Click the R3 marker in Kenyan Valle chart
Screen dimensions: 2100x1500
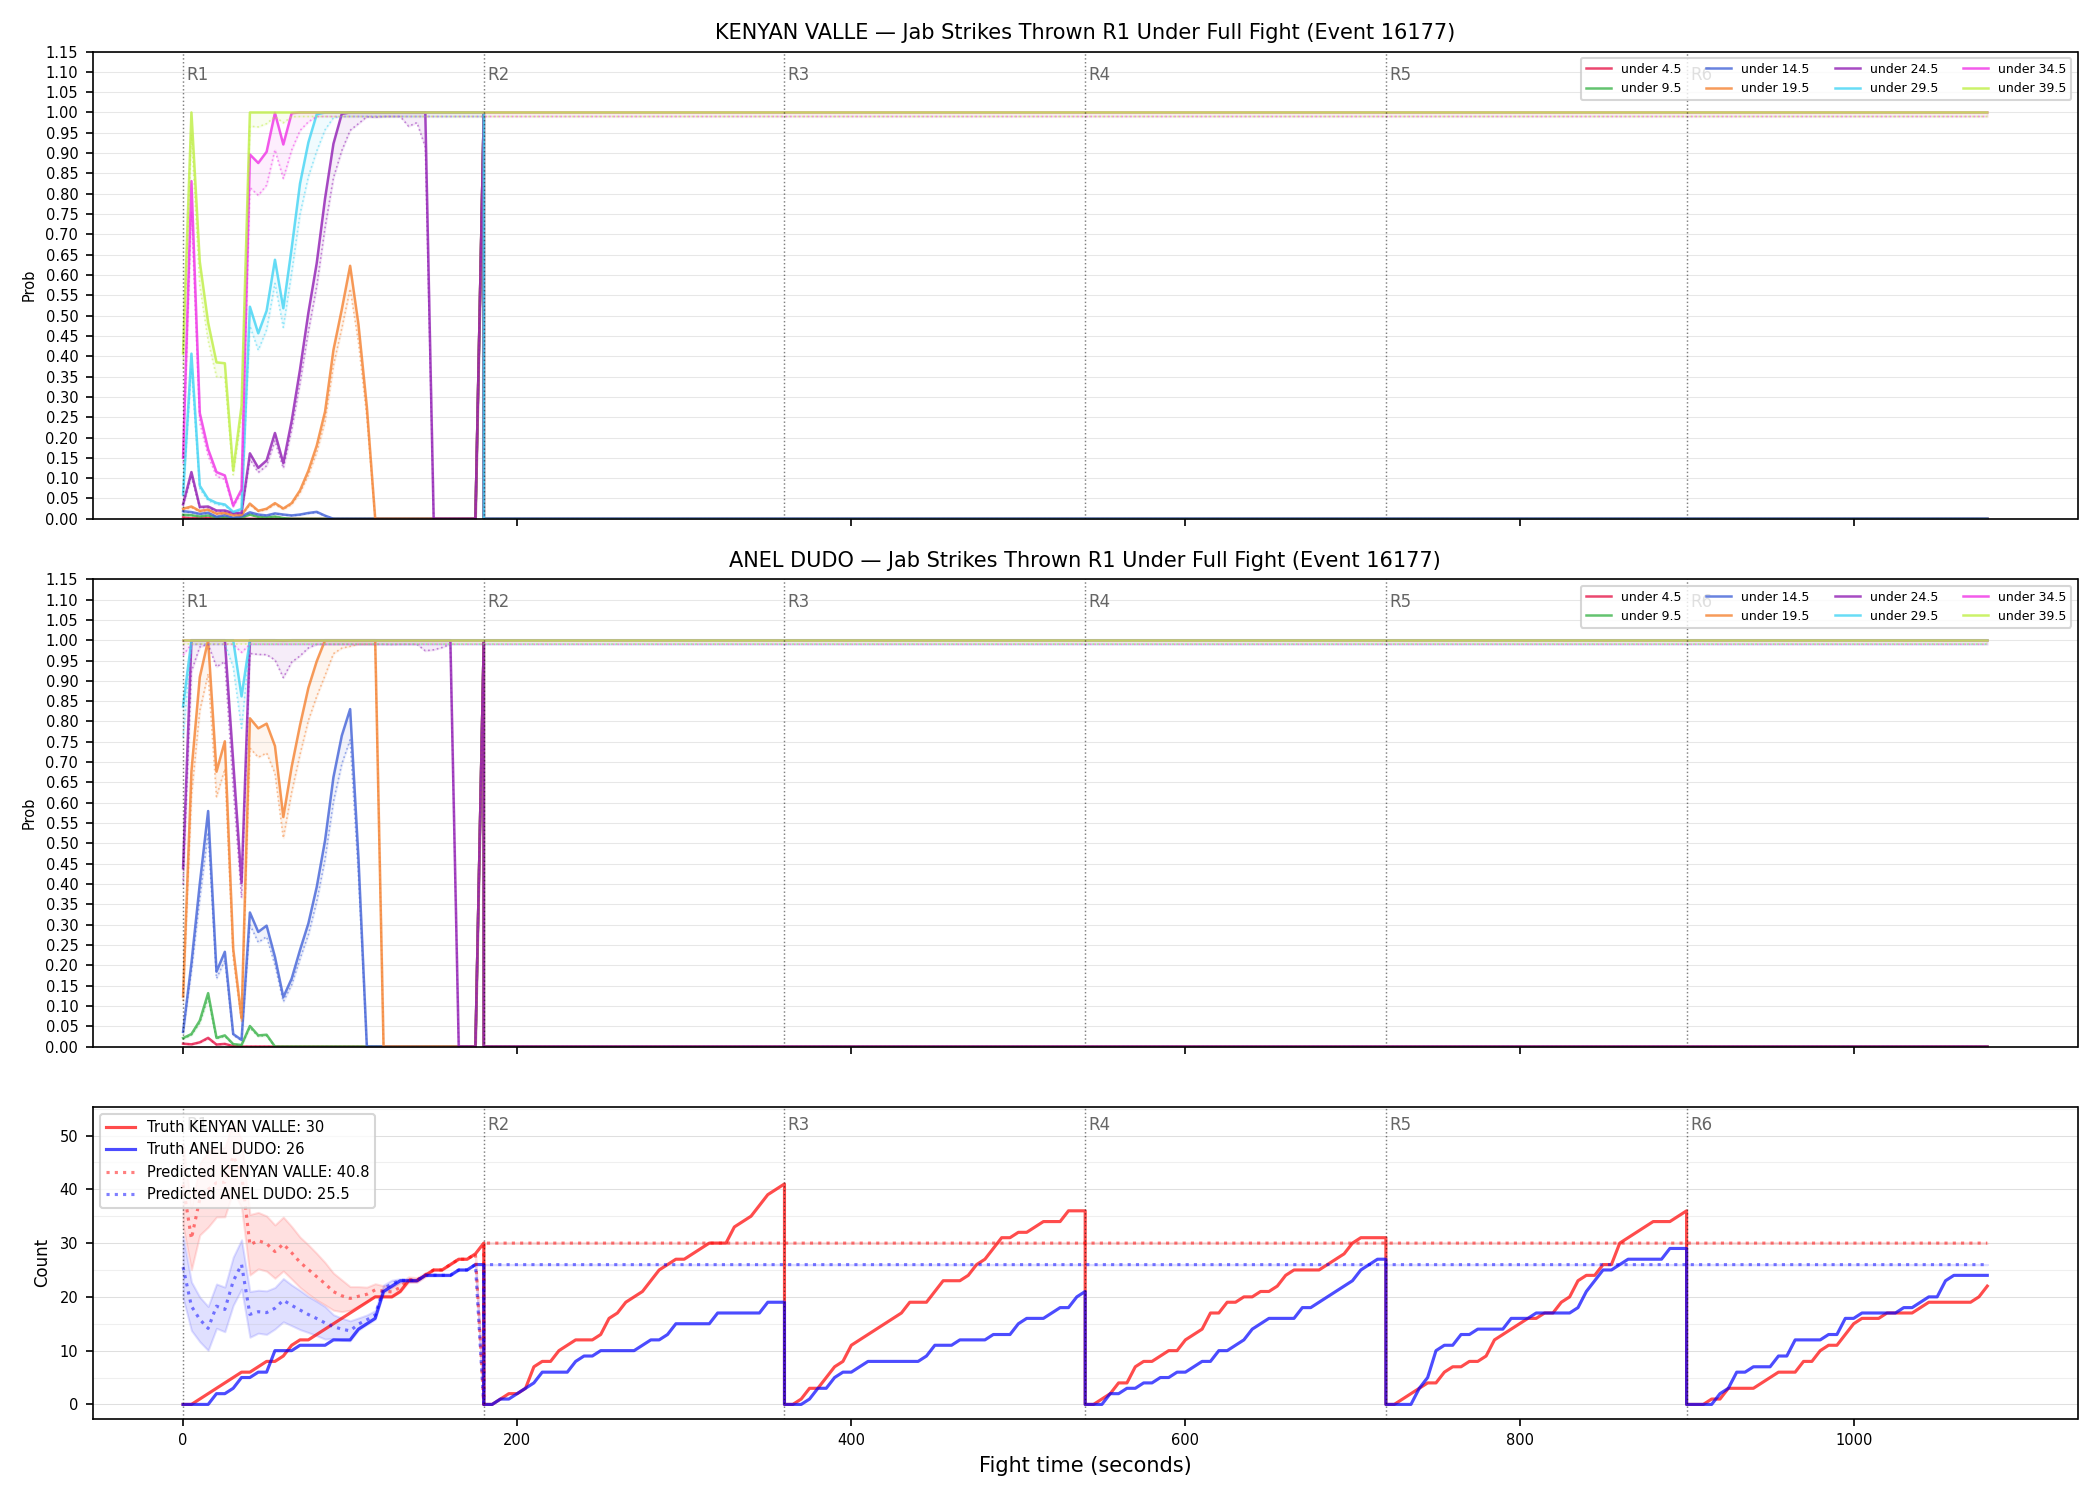coord(798,74)
